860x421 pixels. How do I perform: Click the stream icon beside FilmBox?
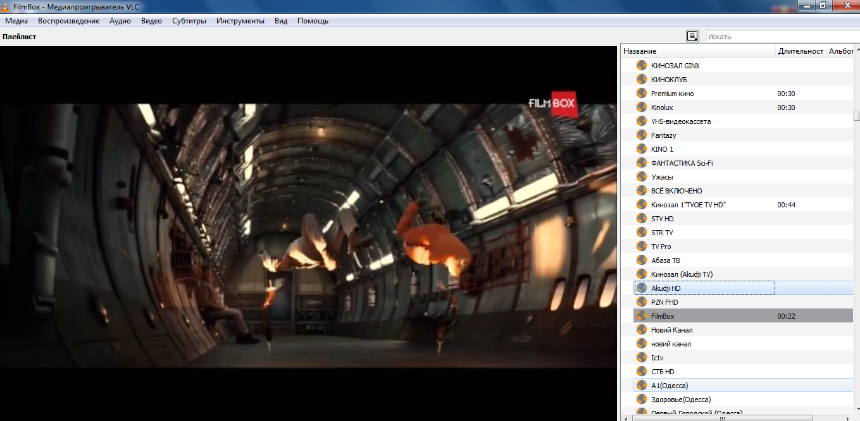click(x=641, y=316)
